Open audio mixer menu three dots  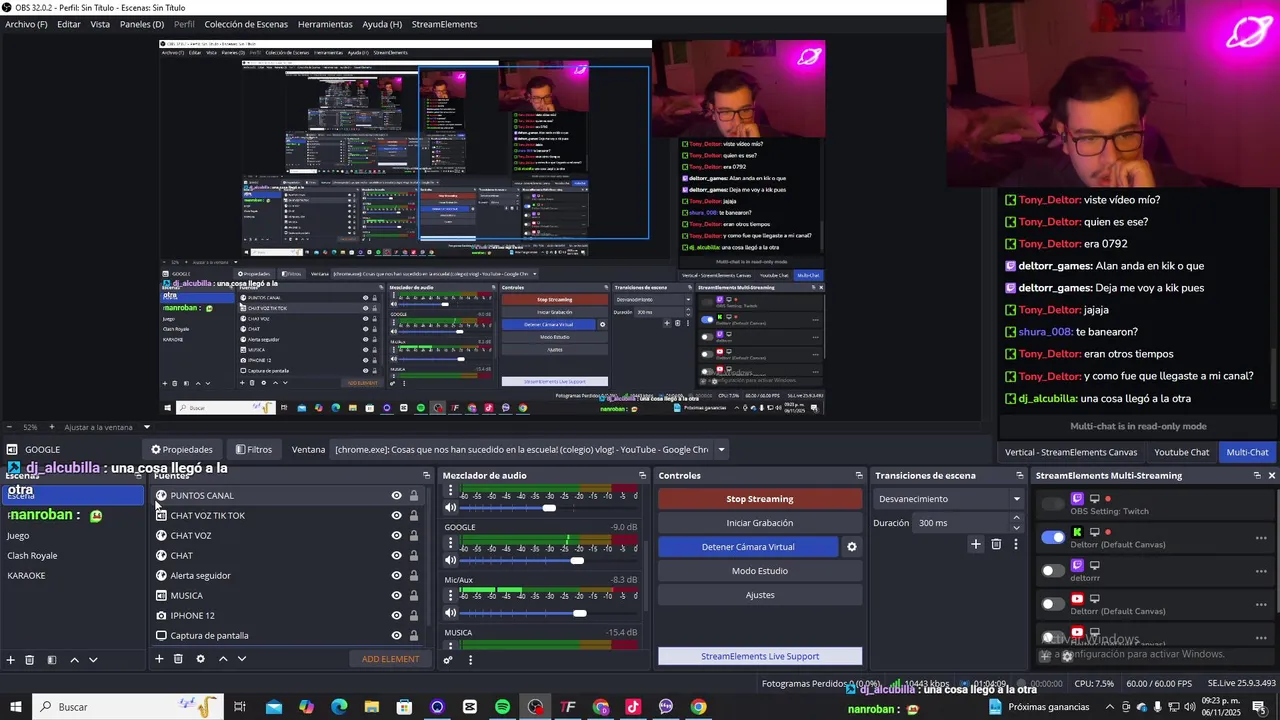pyautogui.click(x=470, y=659)
